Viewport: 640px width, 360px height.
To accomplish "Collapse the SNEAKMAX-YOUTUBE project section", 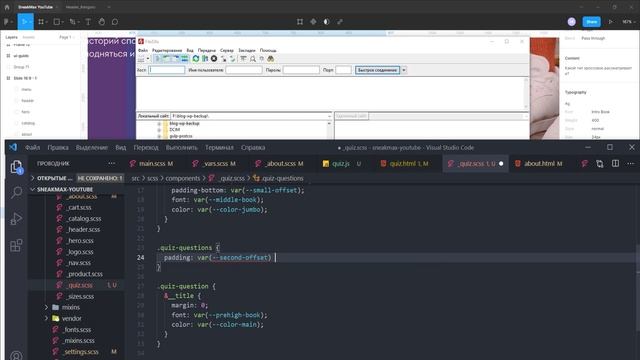I will [x=33, y=189].
